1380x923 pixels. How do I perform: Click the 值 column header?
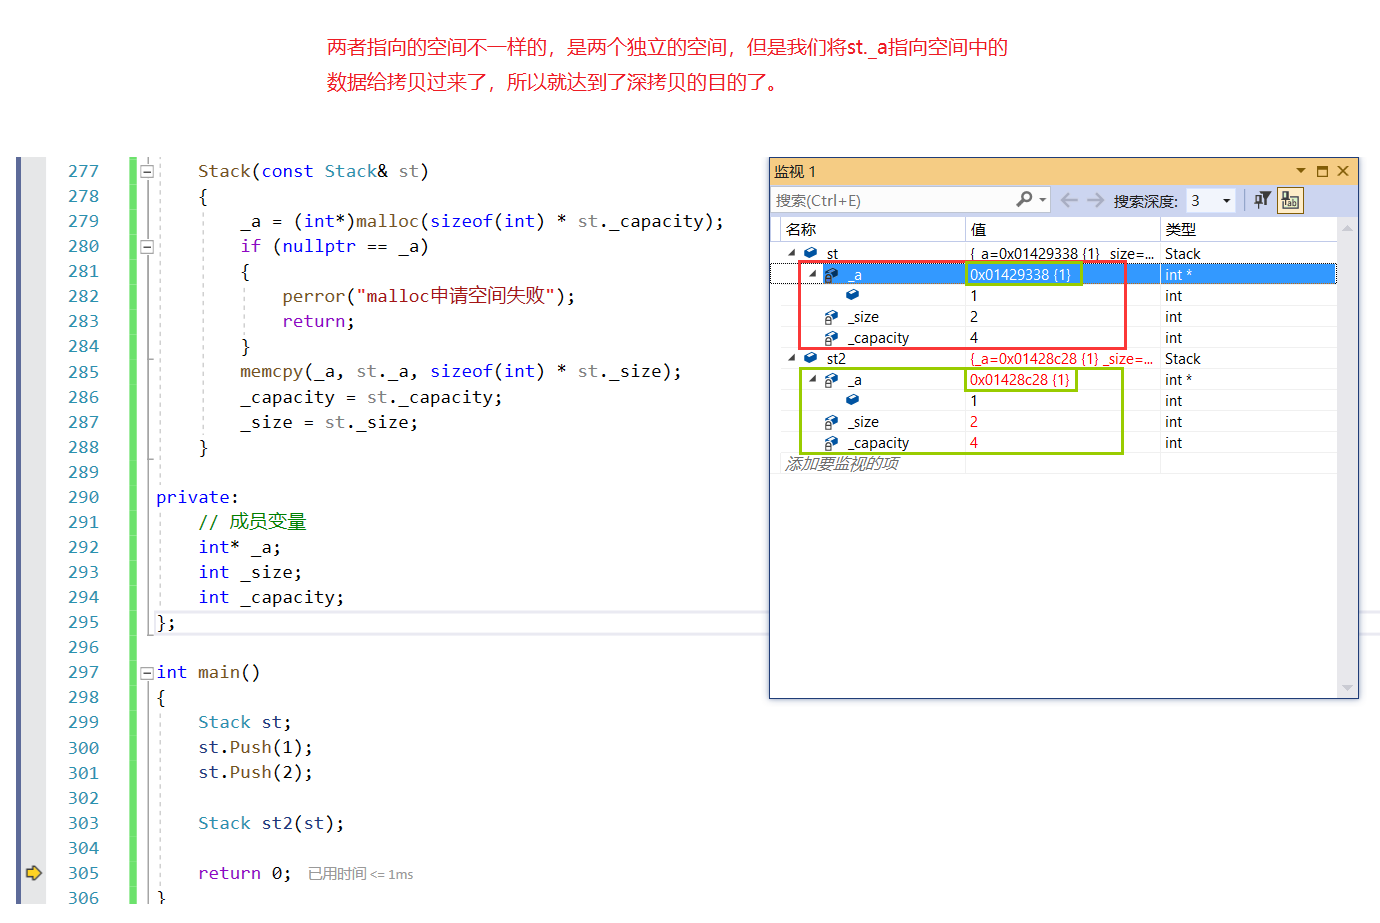click(978, 229)
